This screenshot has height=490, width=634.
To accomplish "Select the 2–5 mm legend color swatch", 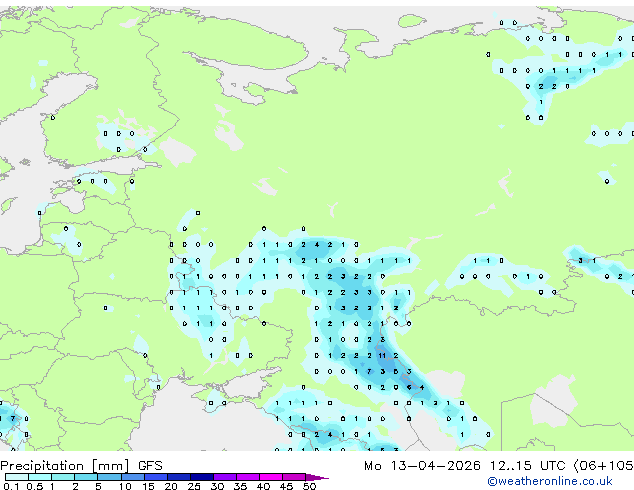I will pos(86,477).
